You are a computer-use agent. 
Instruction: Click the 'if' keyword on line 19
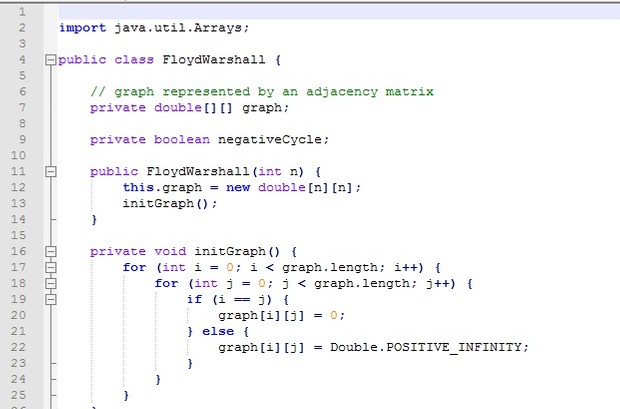pos(195,299)
